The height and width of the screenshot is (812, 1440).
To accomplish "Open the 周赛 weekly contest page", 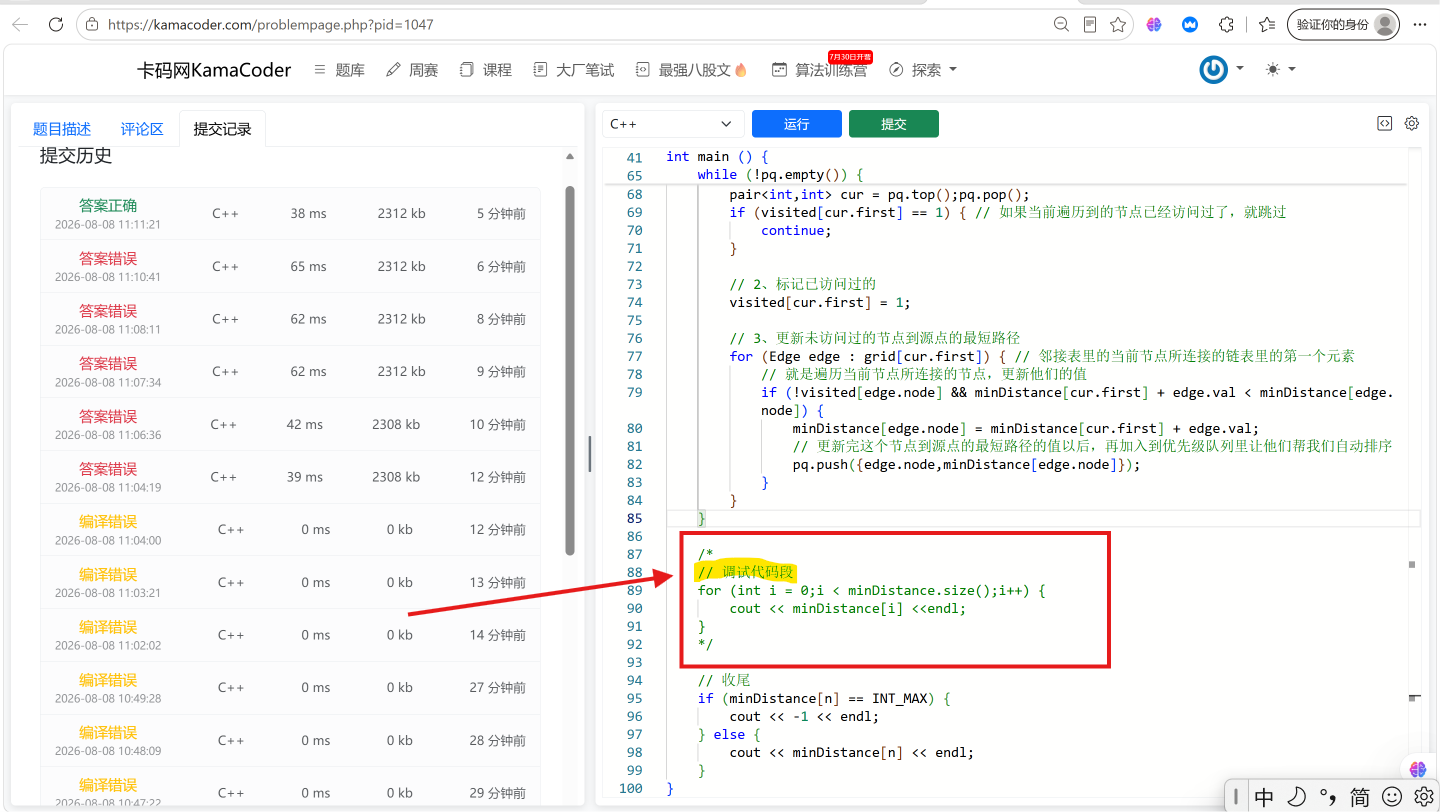I will click(412, 70).
